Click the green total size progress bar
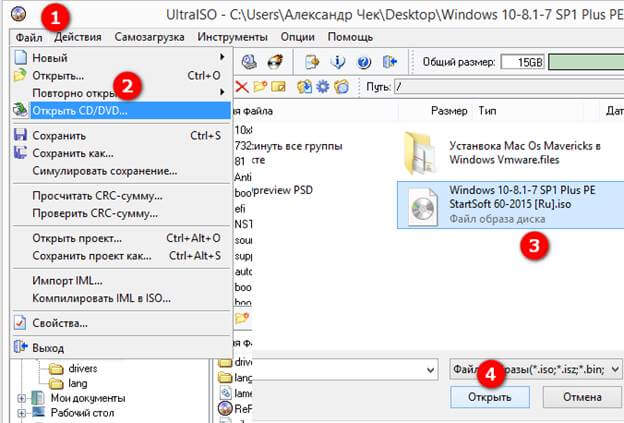 pyautogui.click(x=586, y=62)
